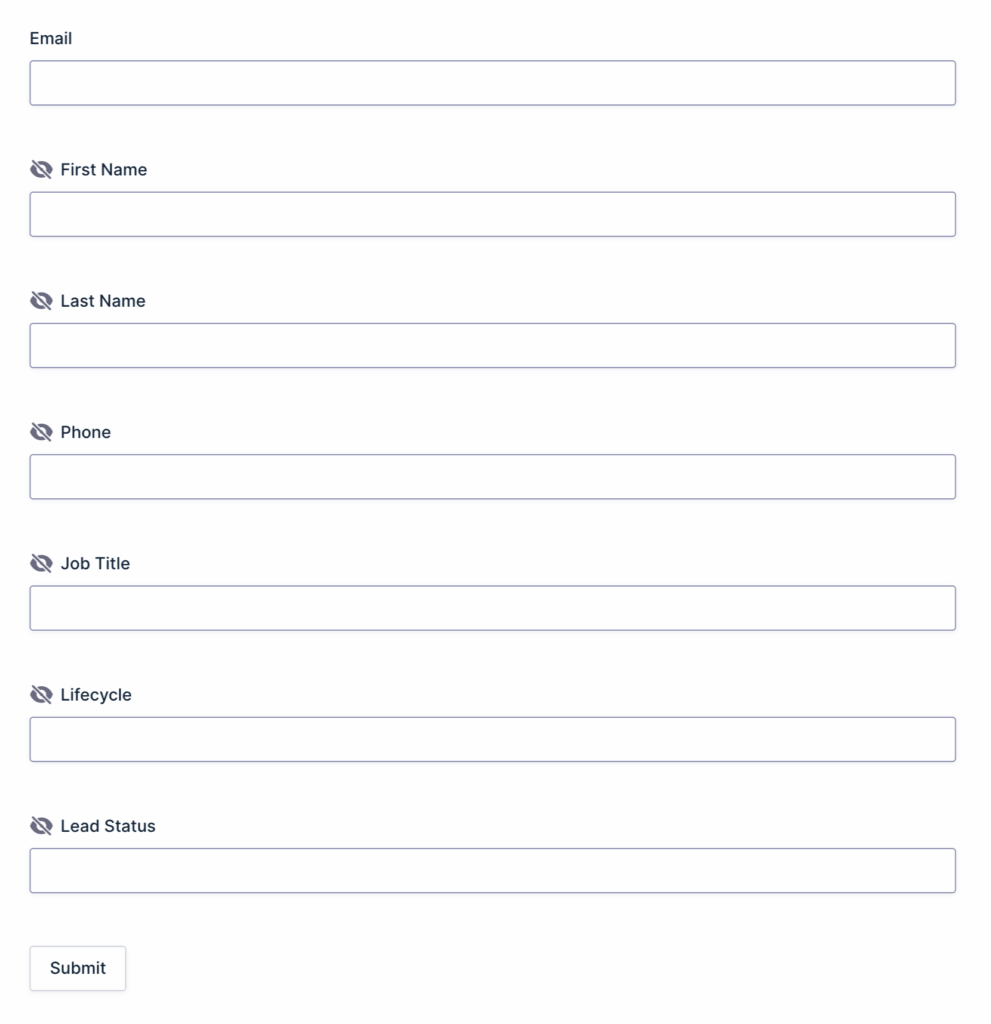The height and width of the screenshot is (1024, 991).
Task: Click the Job Title label text
Action: 96,563
